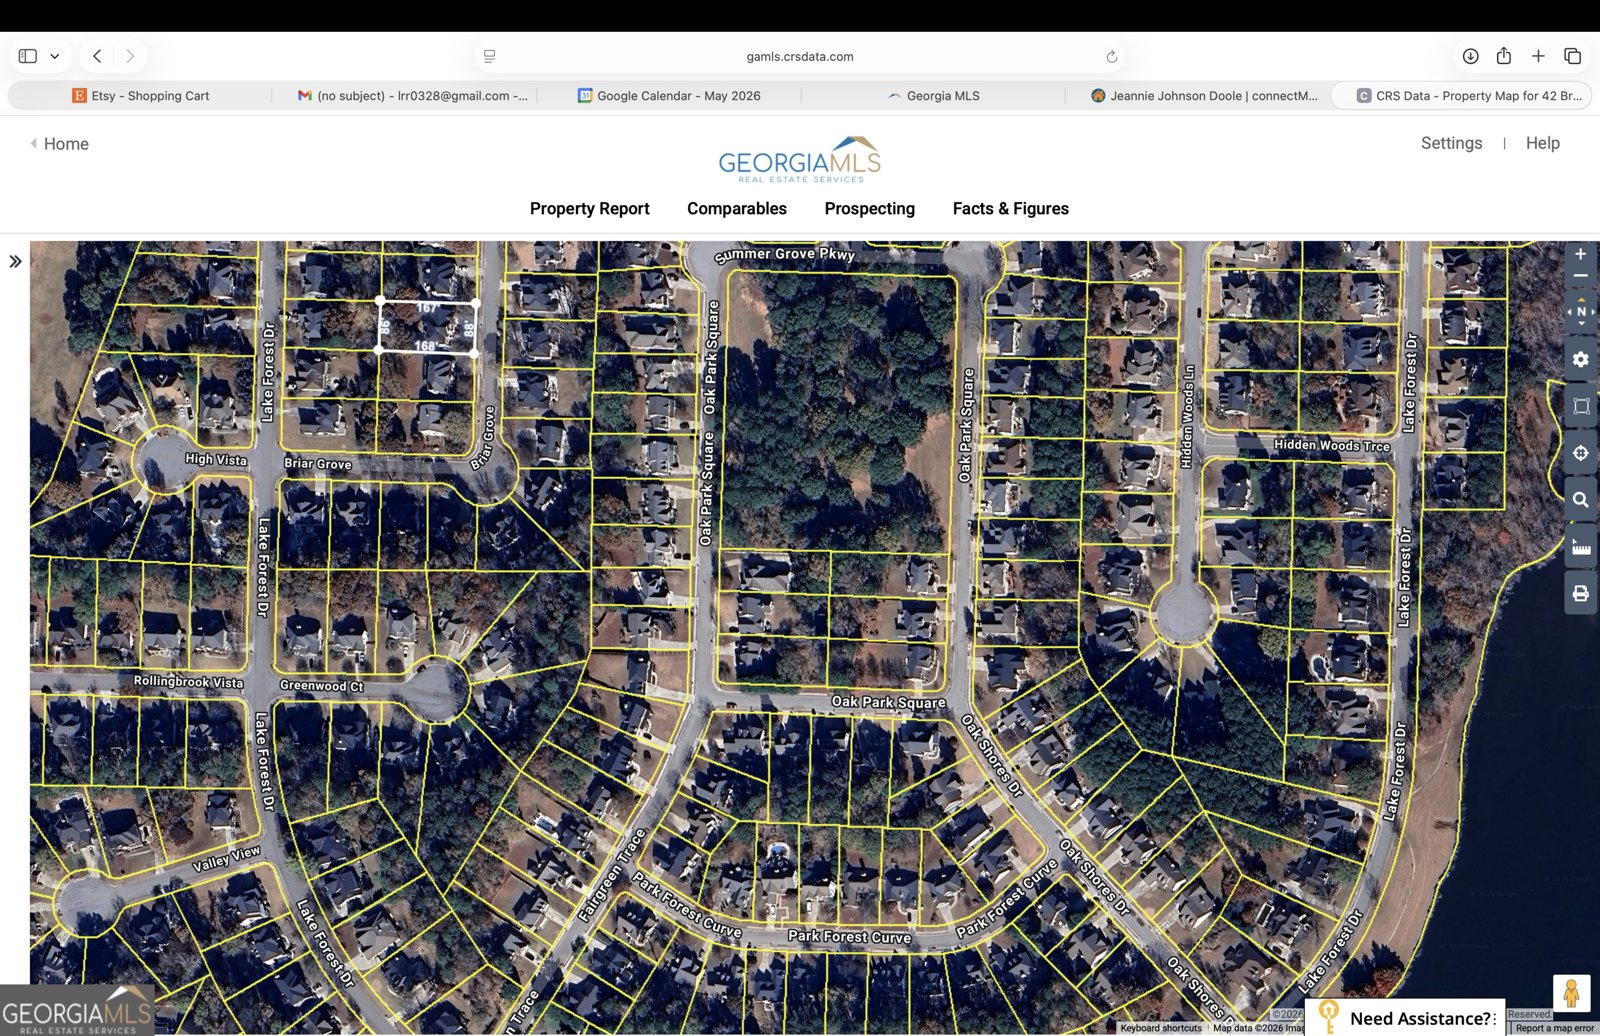Expand the collapsed left side panel
The image size is (1600, 1036).
(15, 262)
